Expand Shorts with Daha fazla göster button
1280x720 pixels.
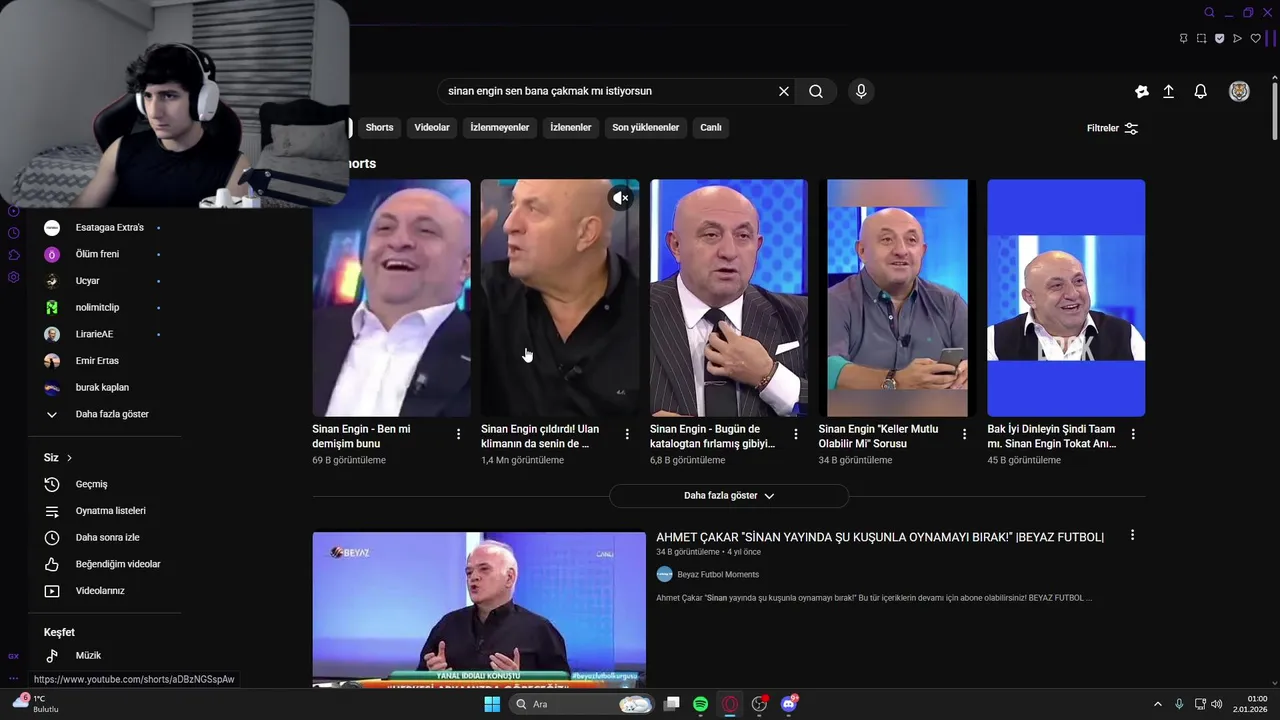tap(729, 496)
